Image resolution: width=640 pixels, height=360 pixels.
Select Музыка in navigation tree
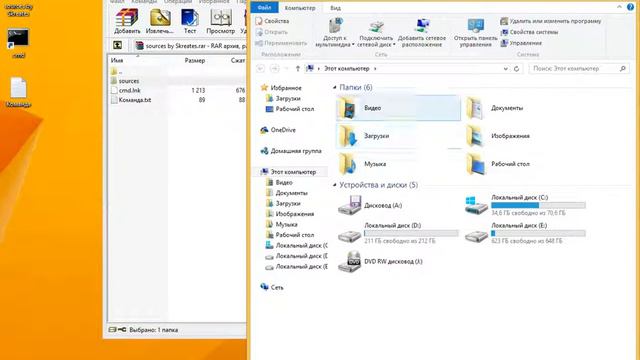coord(282,224)
